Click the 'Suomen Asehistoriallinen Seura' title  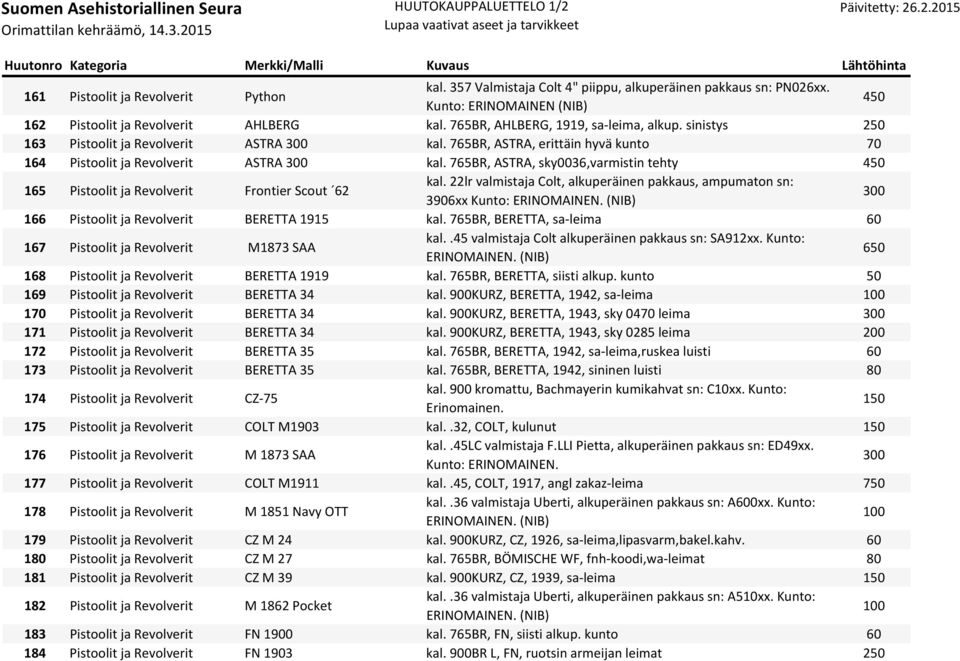[122, 9]
